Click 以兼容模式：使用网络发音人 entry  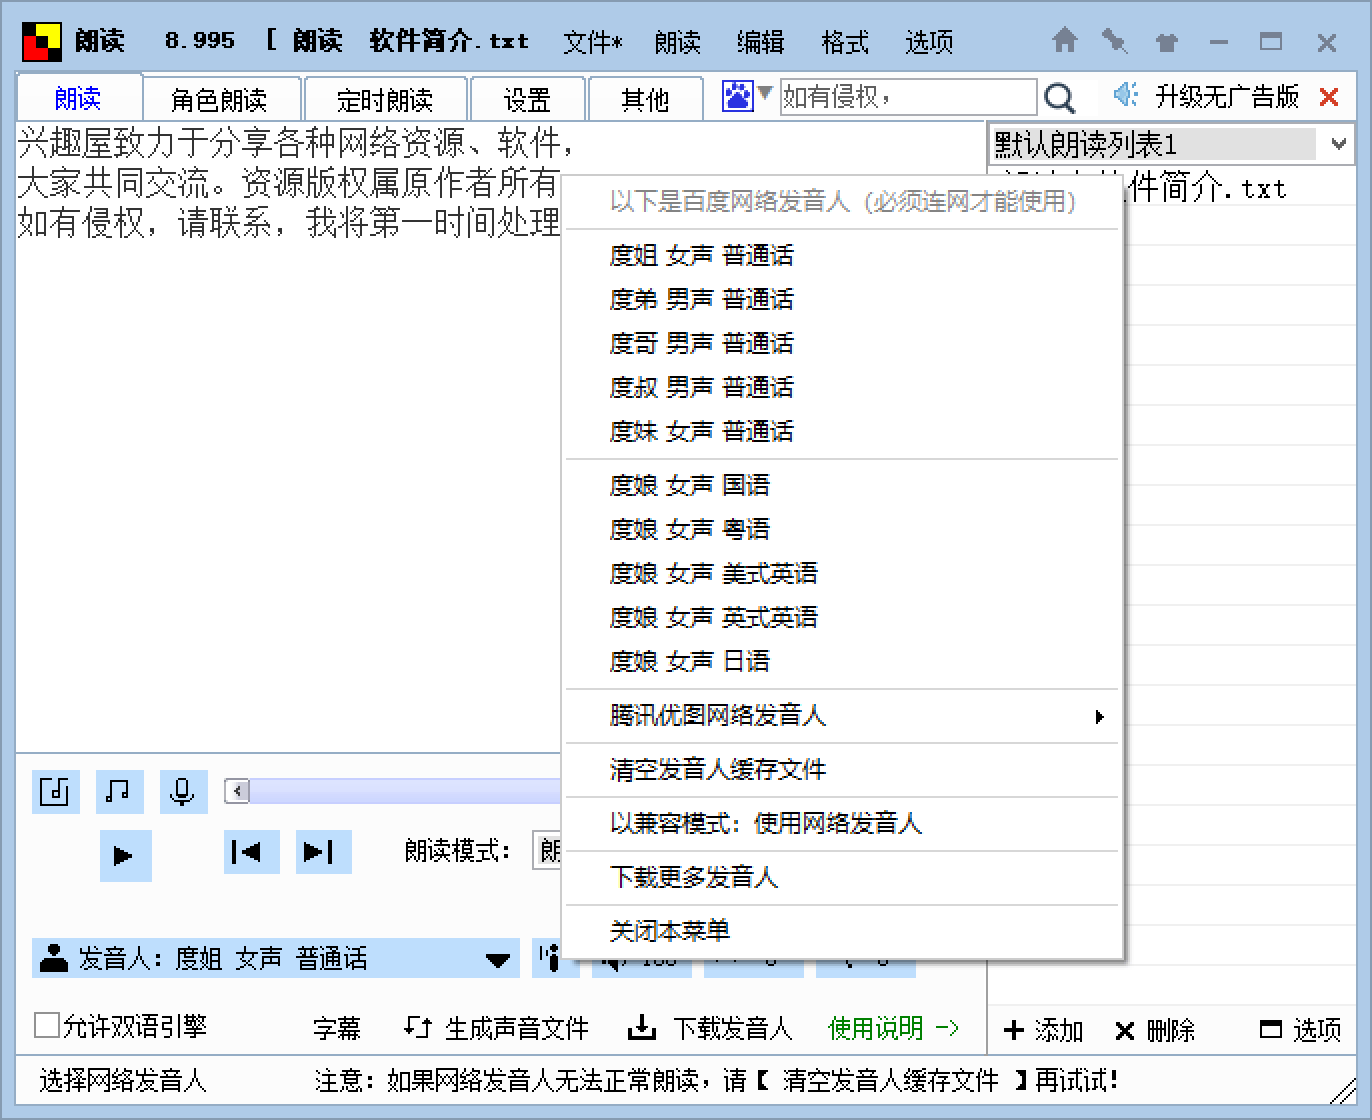click(x=842, y=824)
